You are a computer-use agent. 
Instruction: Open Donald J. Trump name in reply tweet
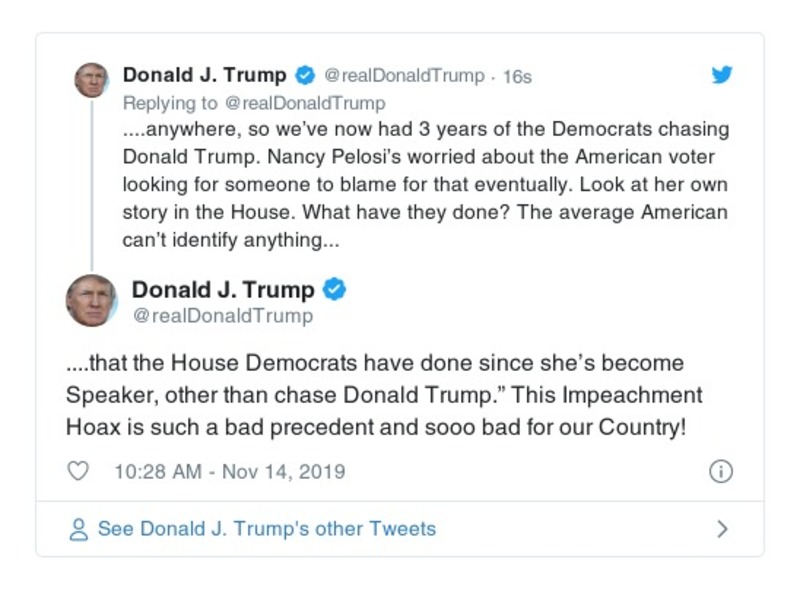[x=204, y=76]
